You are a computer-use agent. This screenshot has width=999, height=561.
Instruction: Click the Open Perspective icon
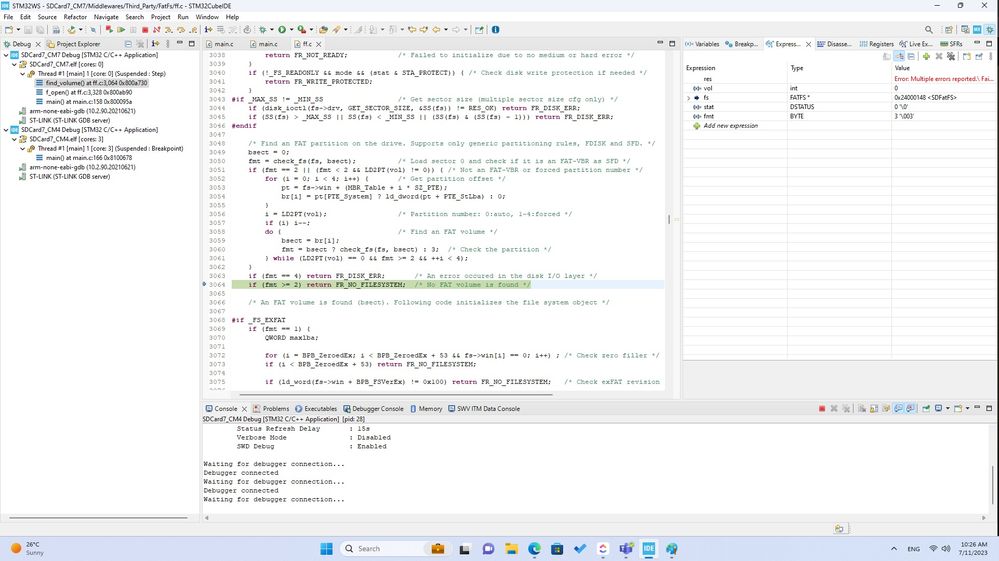coord(949,29)
